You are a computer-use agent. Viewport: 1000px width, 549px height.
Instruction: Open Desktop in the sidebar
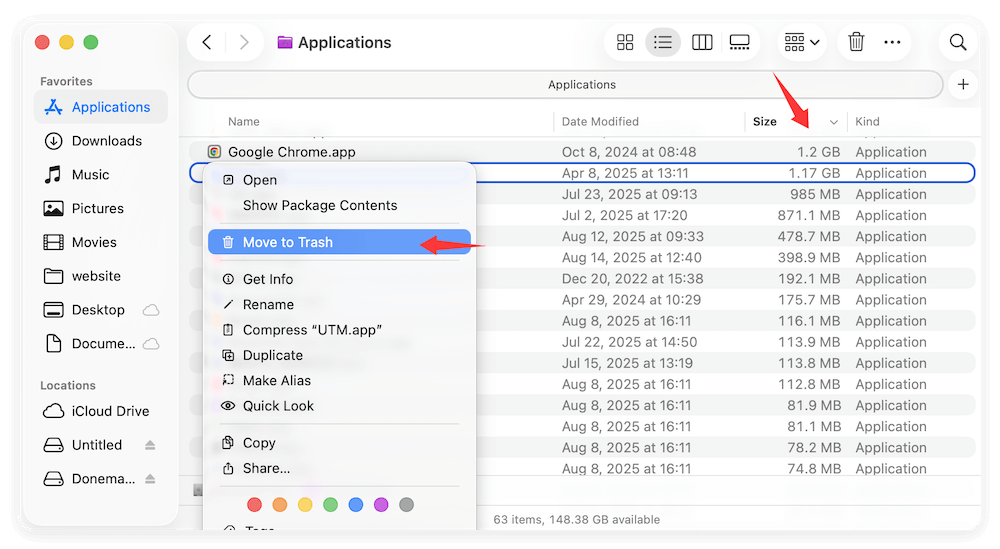click(101, 309)
